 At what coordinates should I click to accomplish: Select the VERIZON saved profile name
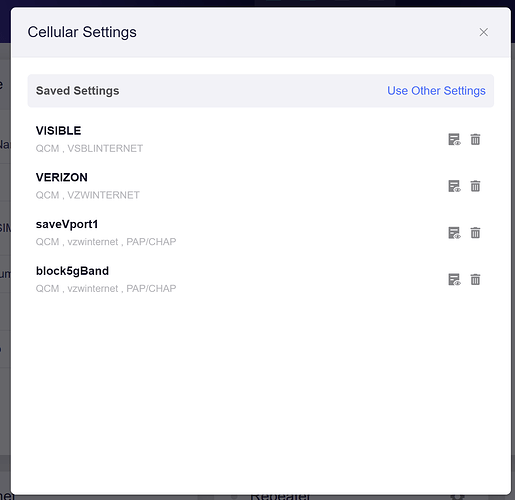pyautogui.click(x=62, y=177)
